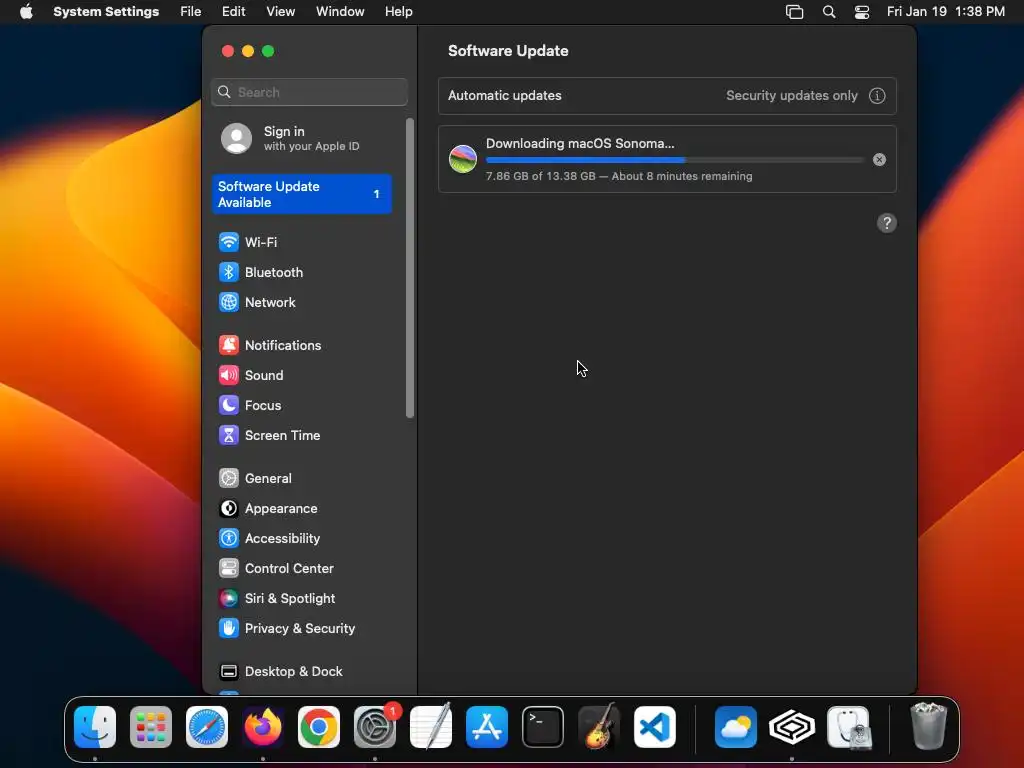Click the macOS Sonoma download progress bar
The height and width of the screenshot is (768, 1024).
(x=675, y=160)
